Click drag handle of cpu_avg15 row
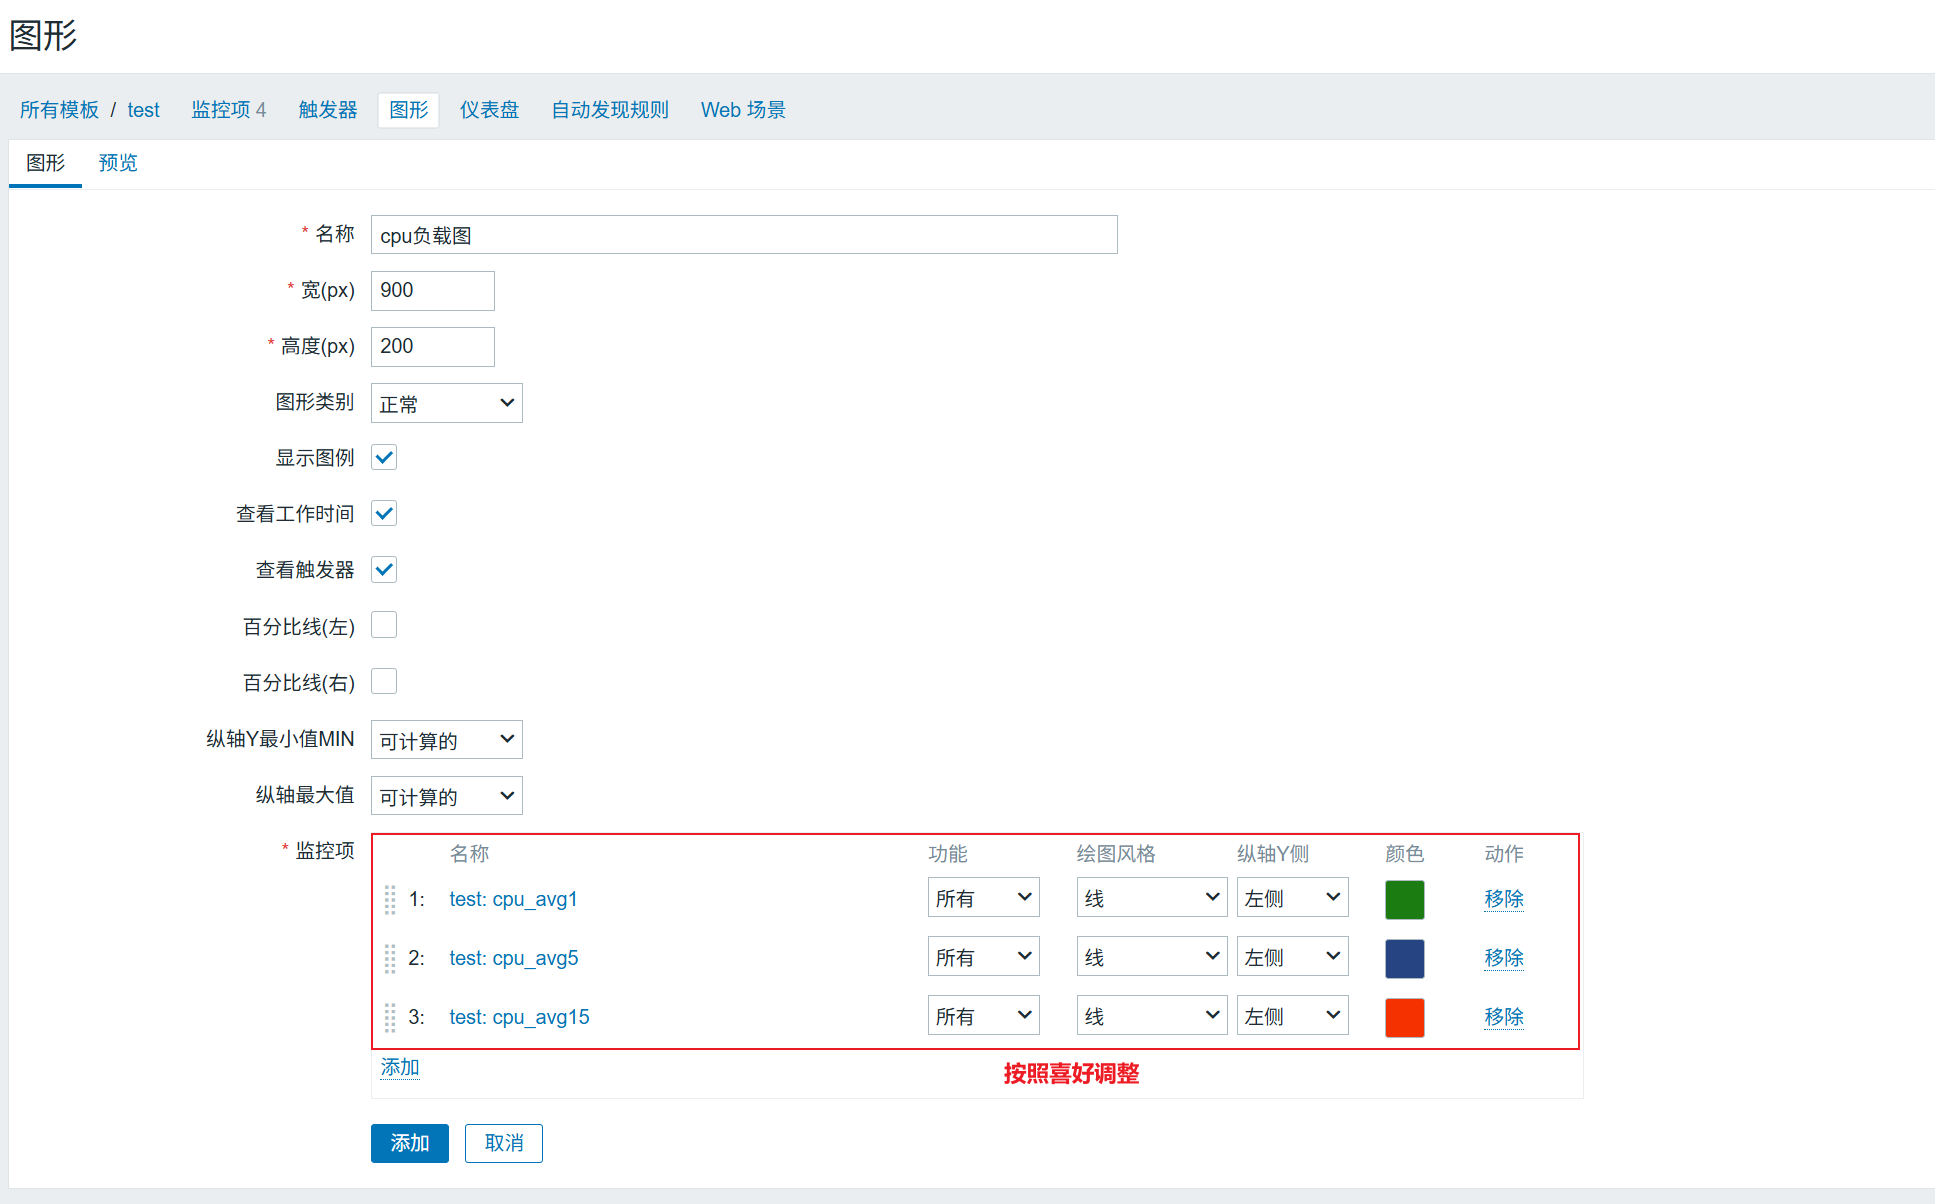Viewport: 1935px width, 1204px height. [390, 1017]
